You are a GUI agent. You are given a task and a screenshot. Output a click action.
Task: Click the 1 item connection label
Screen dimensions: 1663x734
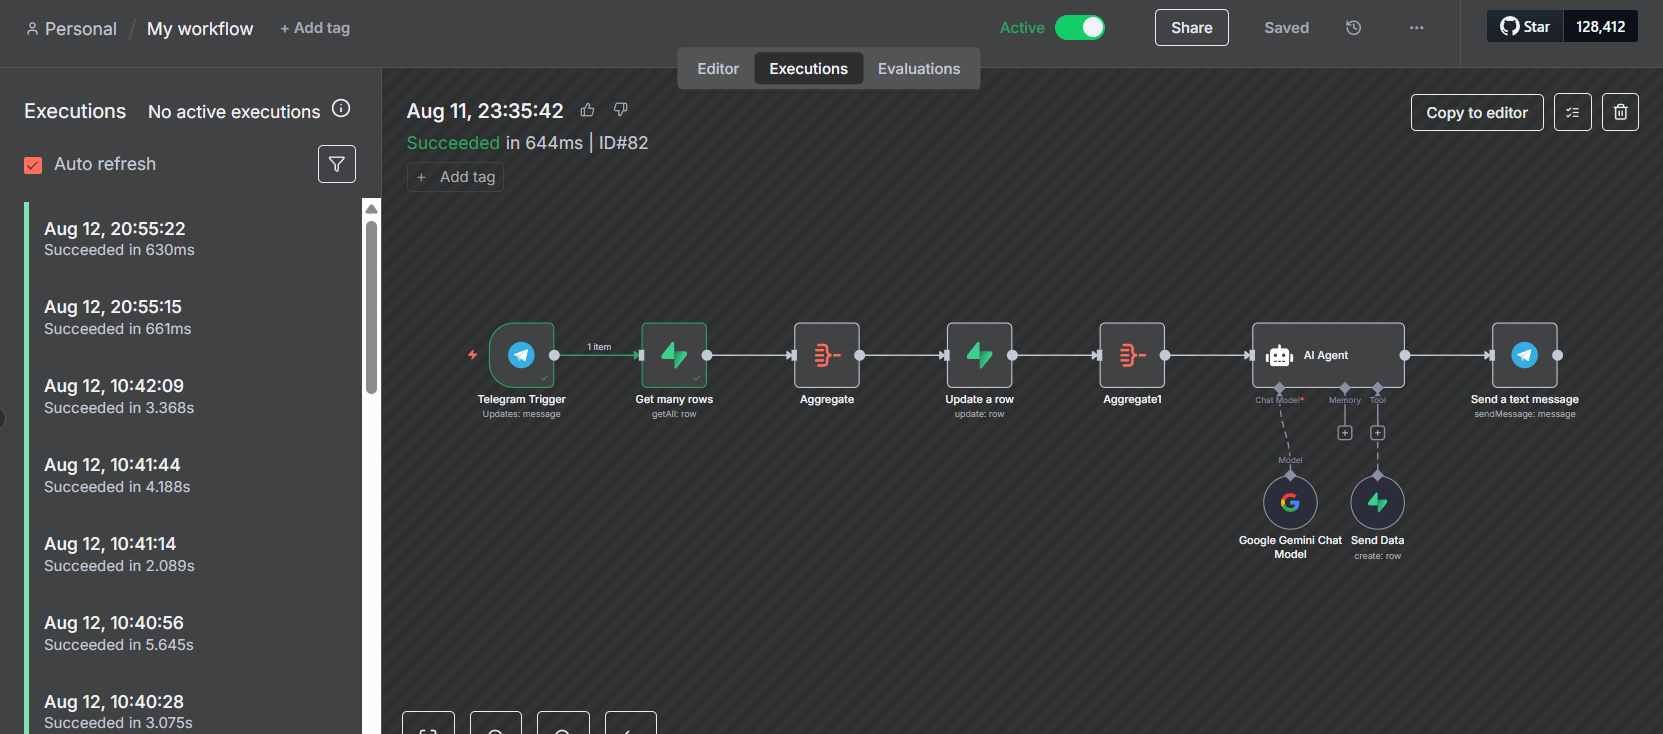pos(599,347)
